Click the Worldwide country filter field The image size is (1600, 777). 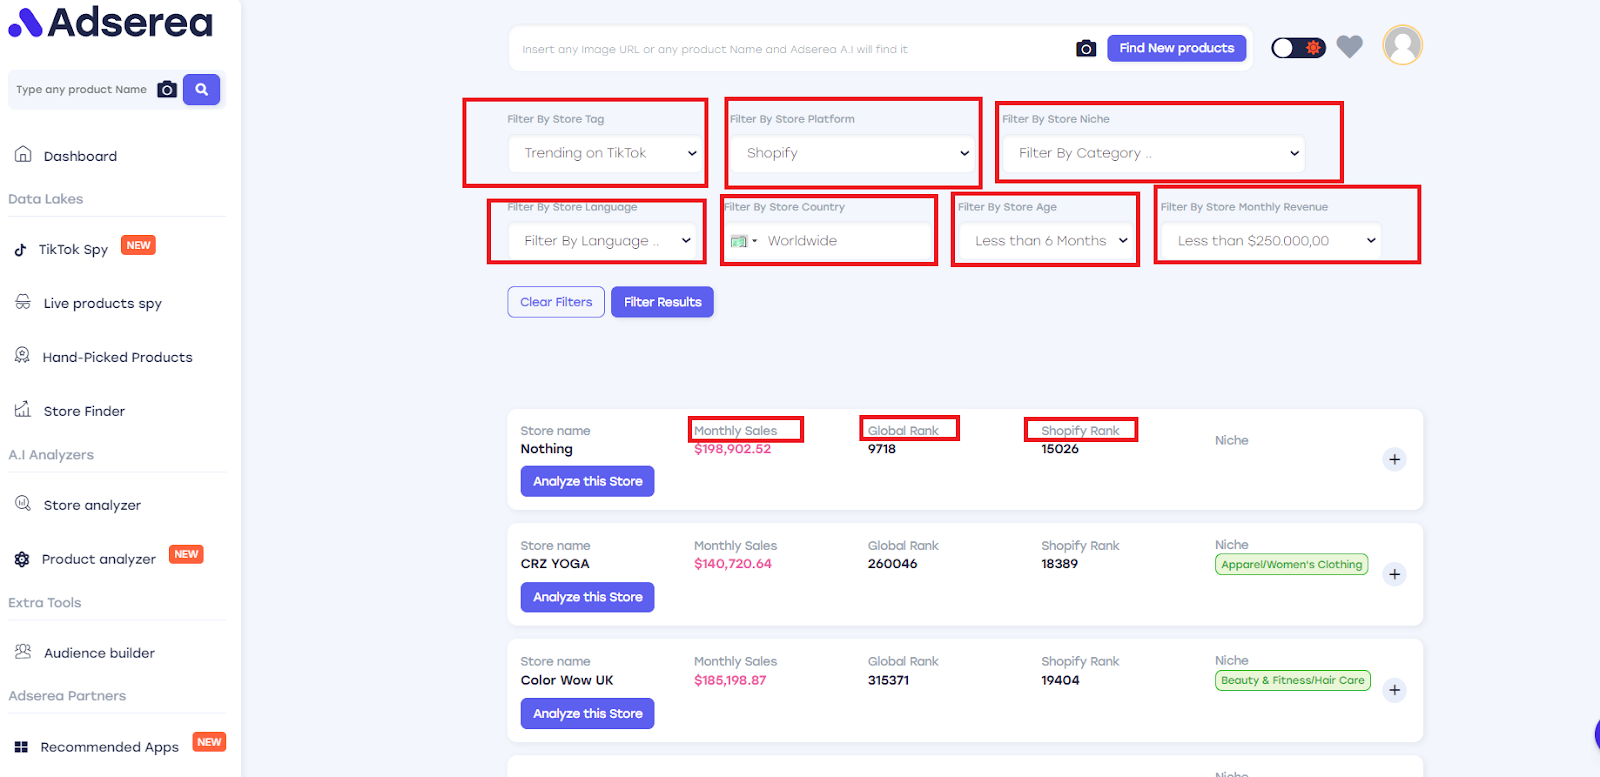coord(846,241)
